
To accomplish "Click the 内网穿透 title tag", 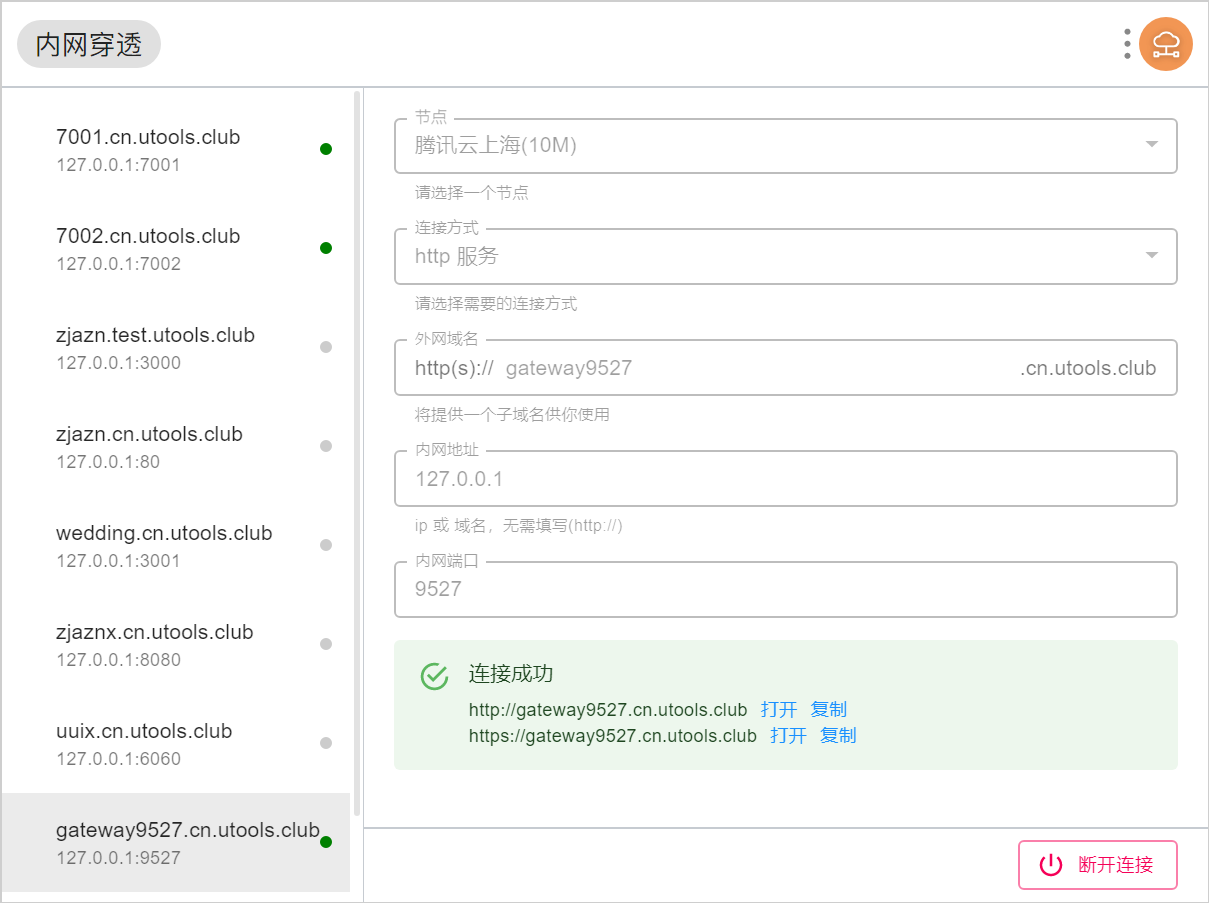I will pyautogui.click(x=89, y=45).
